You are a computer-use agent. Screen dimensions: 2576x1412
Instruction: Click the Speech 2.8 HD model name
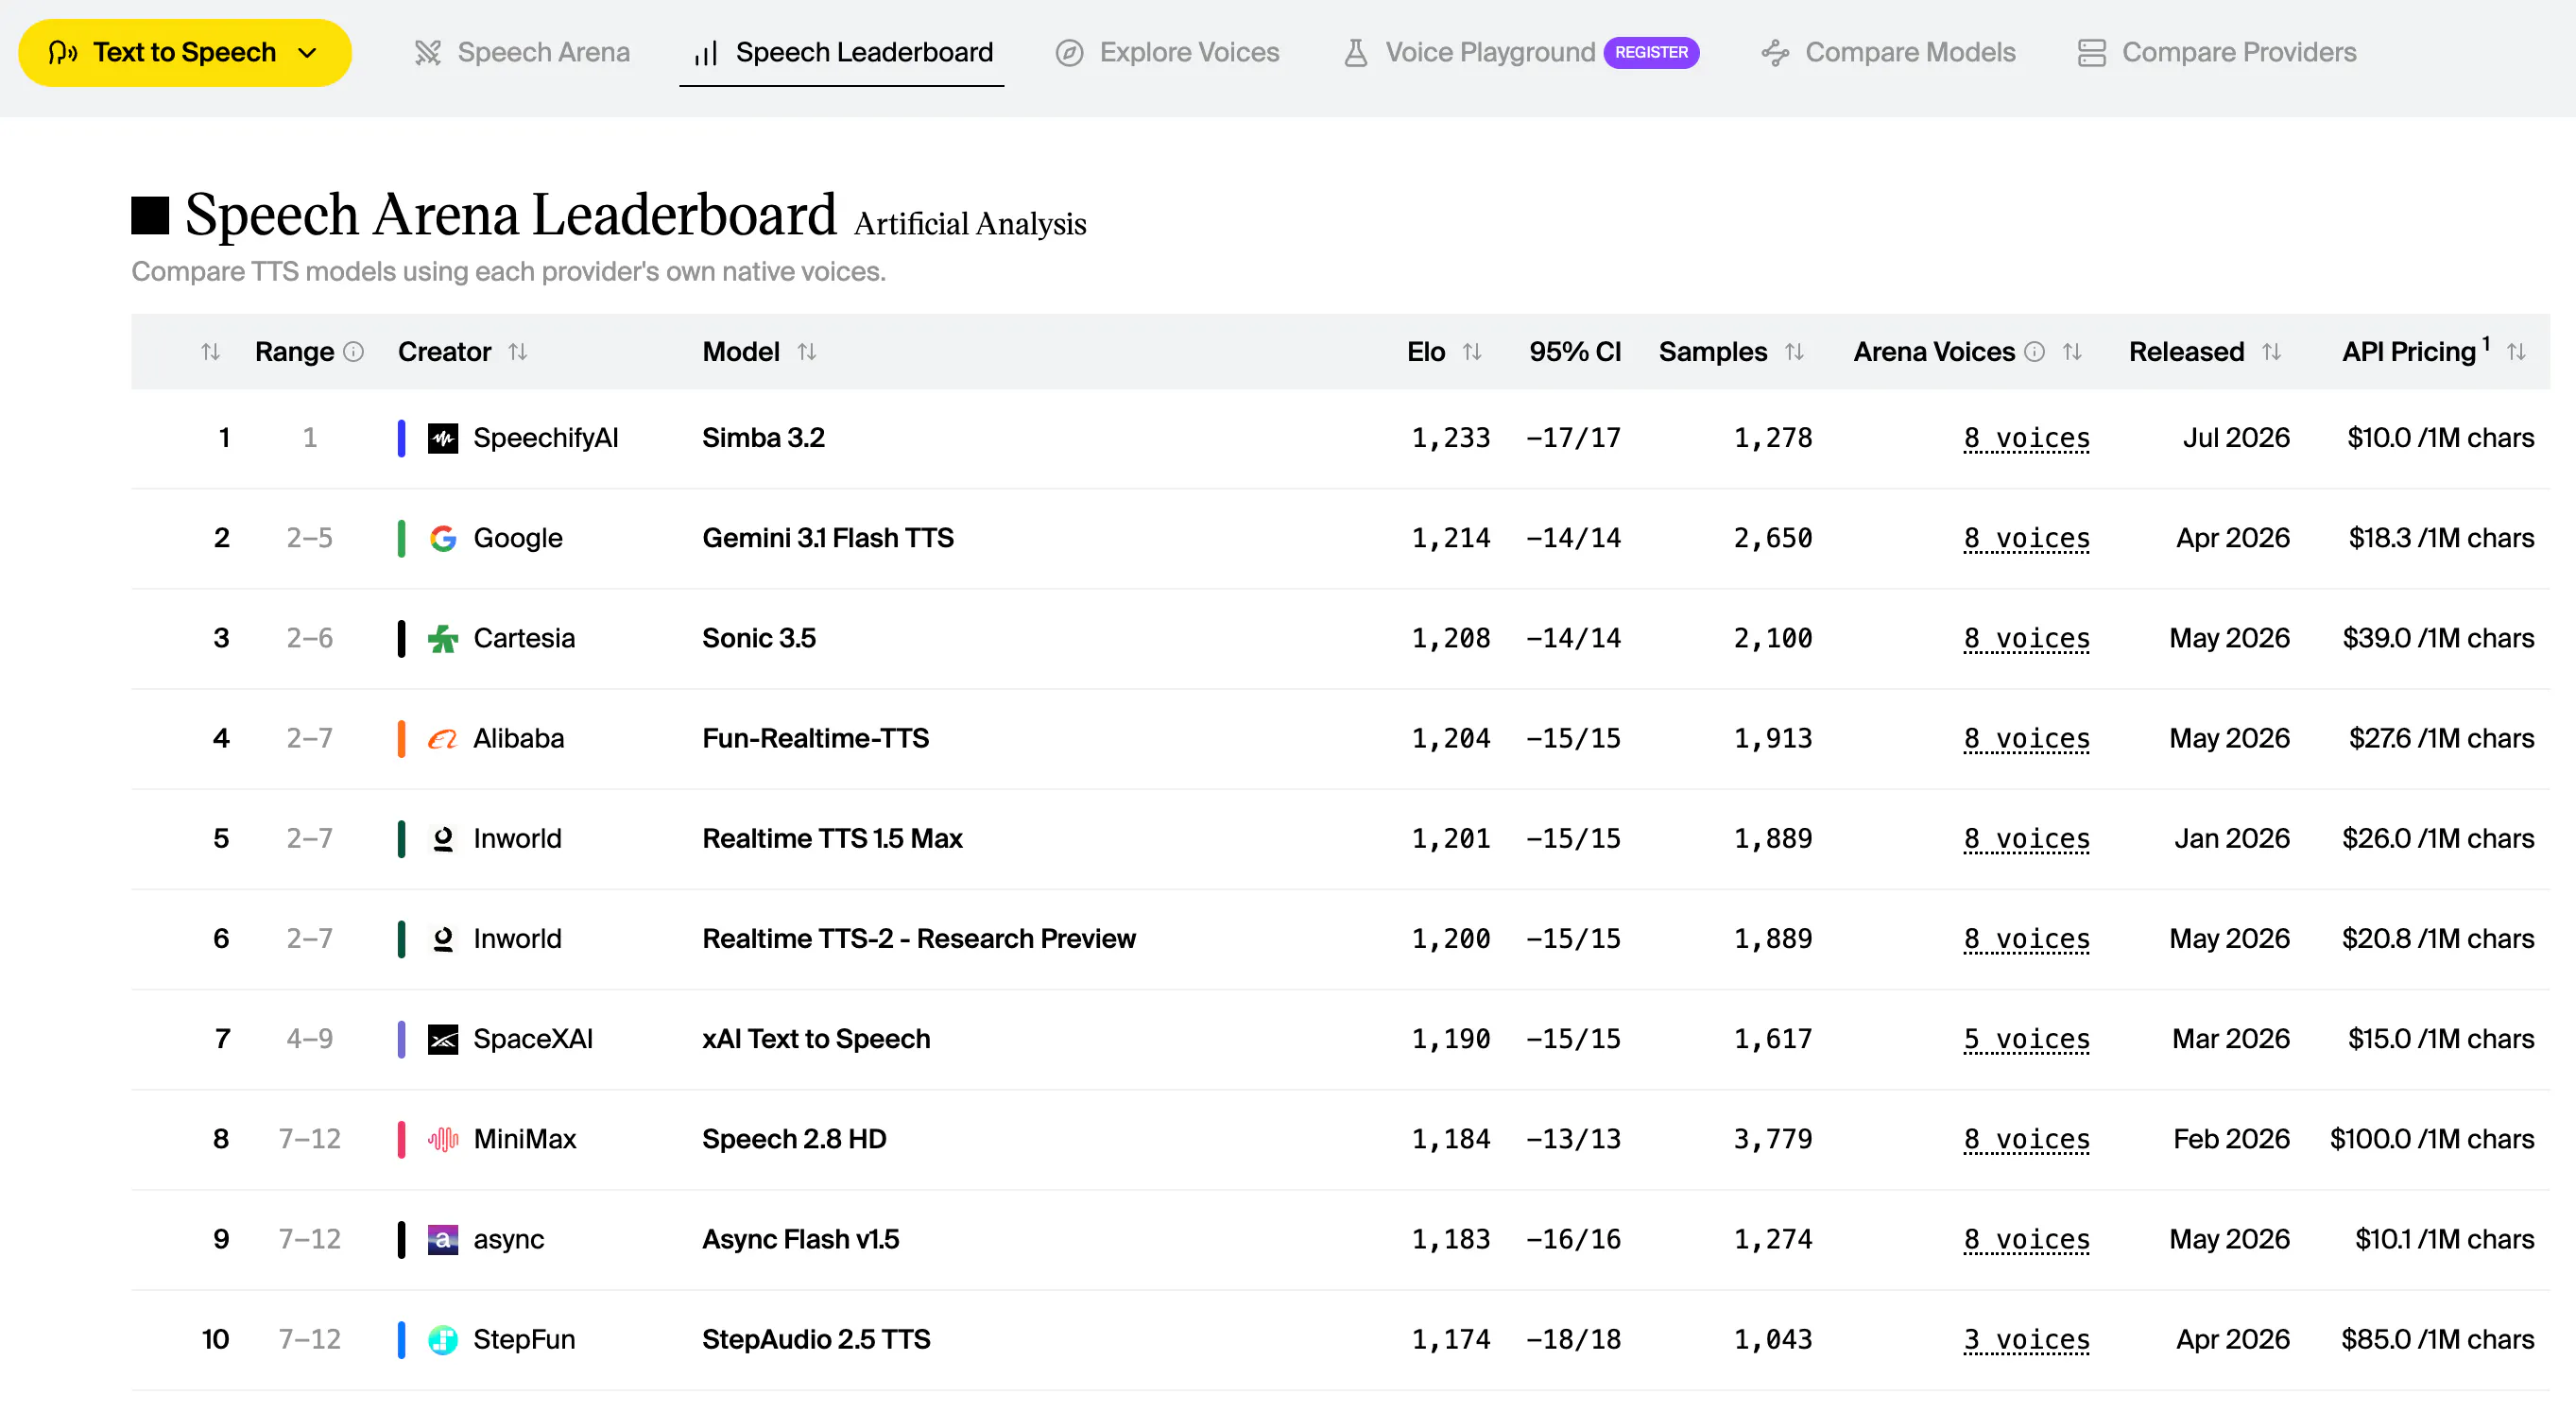(x=794, y=1139)
